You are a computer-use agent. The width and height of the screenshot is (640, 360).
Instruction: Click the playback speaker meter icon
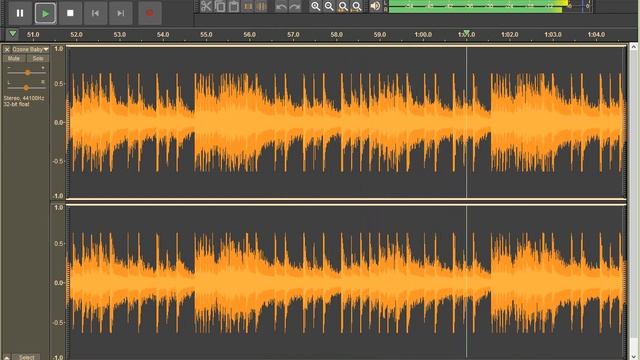[x=375, y=6]
